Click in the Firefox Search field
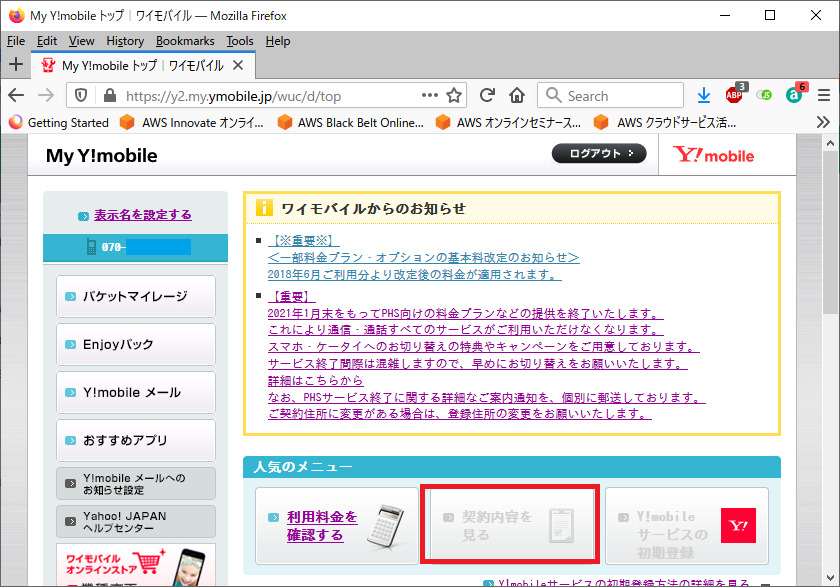 [x=610, y=96]
